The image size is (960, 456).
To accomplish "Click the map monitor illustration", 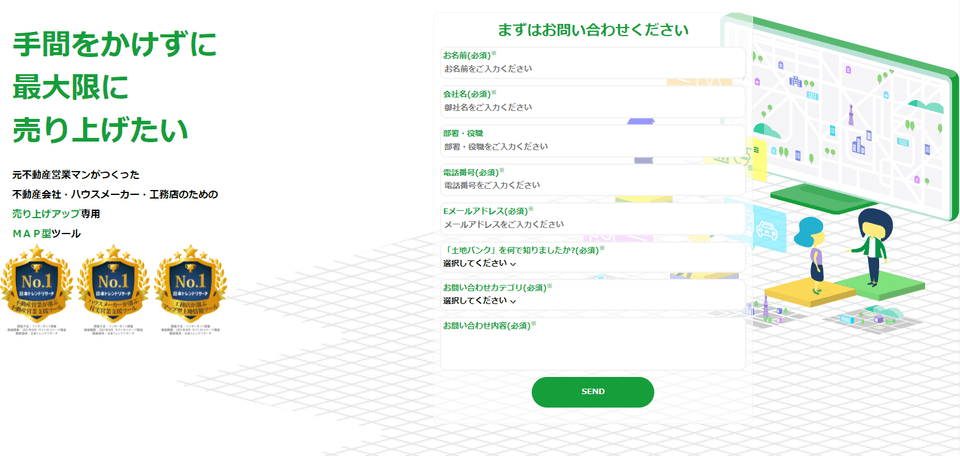I will click(x=850, y=110).
